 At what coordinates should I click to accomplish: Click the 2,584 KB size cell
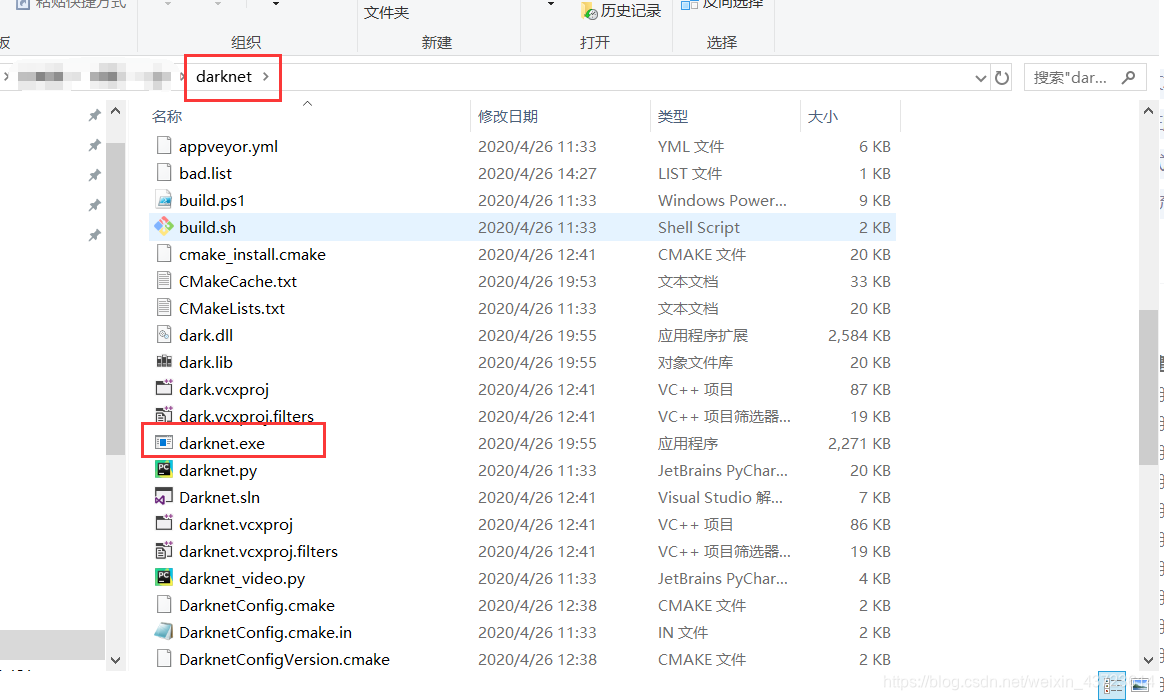860,336
